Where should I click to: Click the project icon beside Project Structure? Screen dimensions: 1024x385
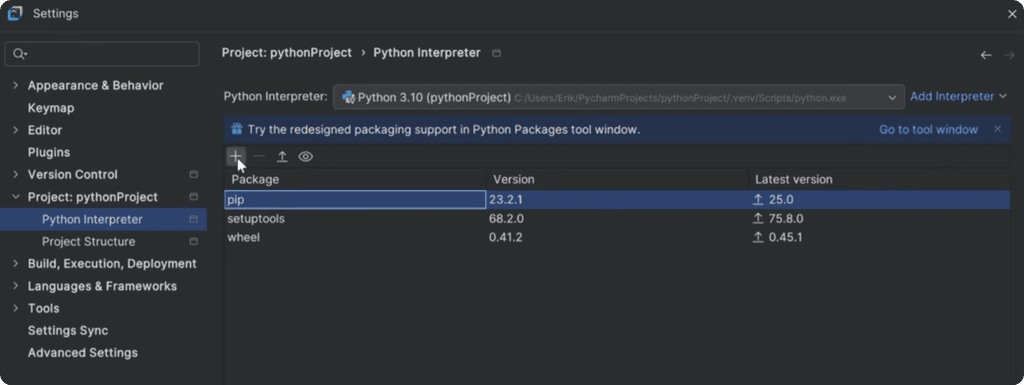(193, 241)
